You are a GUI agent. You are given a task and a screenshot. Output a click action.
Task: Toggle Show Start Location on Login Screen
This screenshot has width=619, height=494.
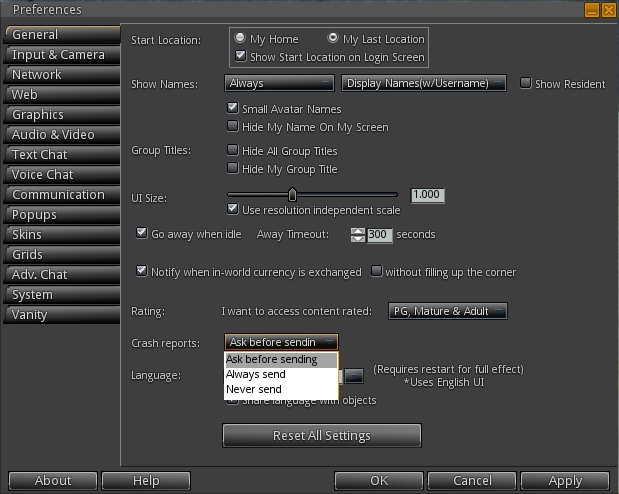point(240,55)
